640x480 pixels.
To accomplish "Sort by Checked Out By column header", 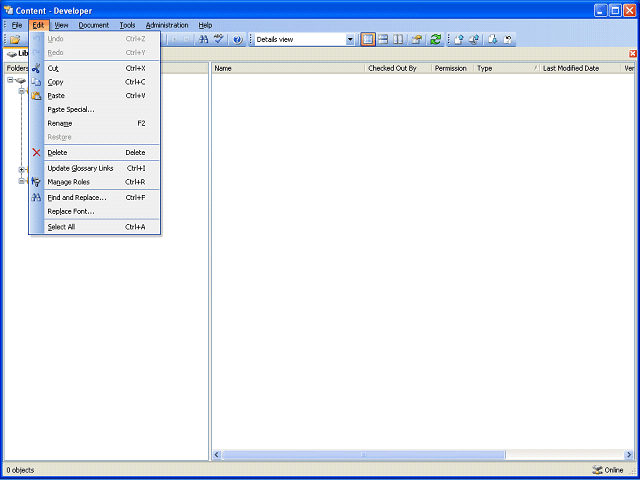I will 398,69.
